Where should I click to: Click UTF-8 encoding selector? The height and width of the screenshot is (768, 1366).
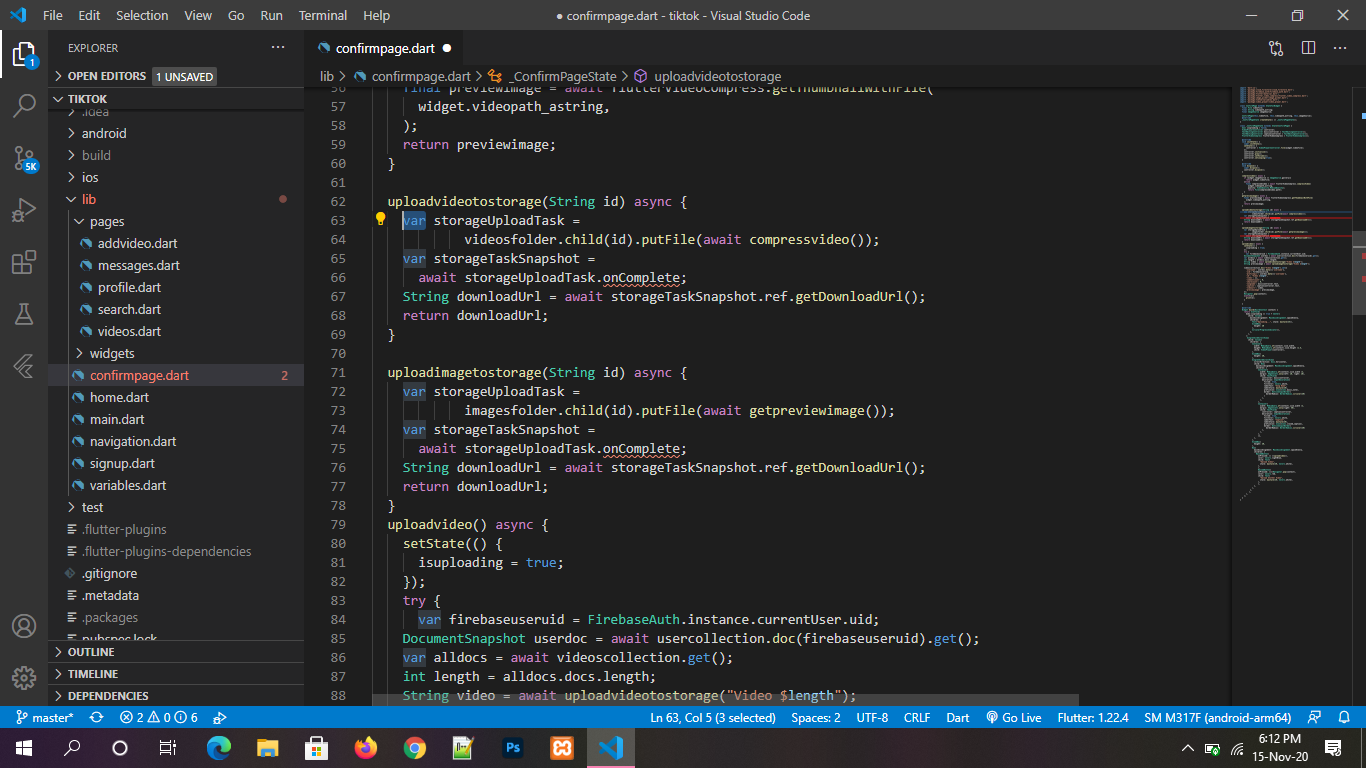click(x=872, y=717)
